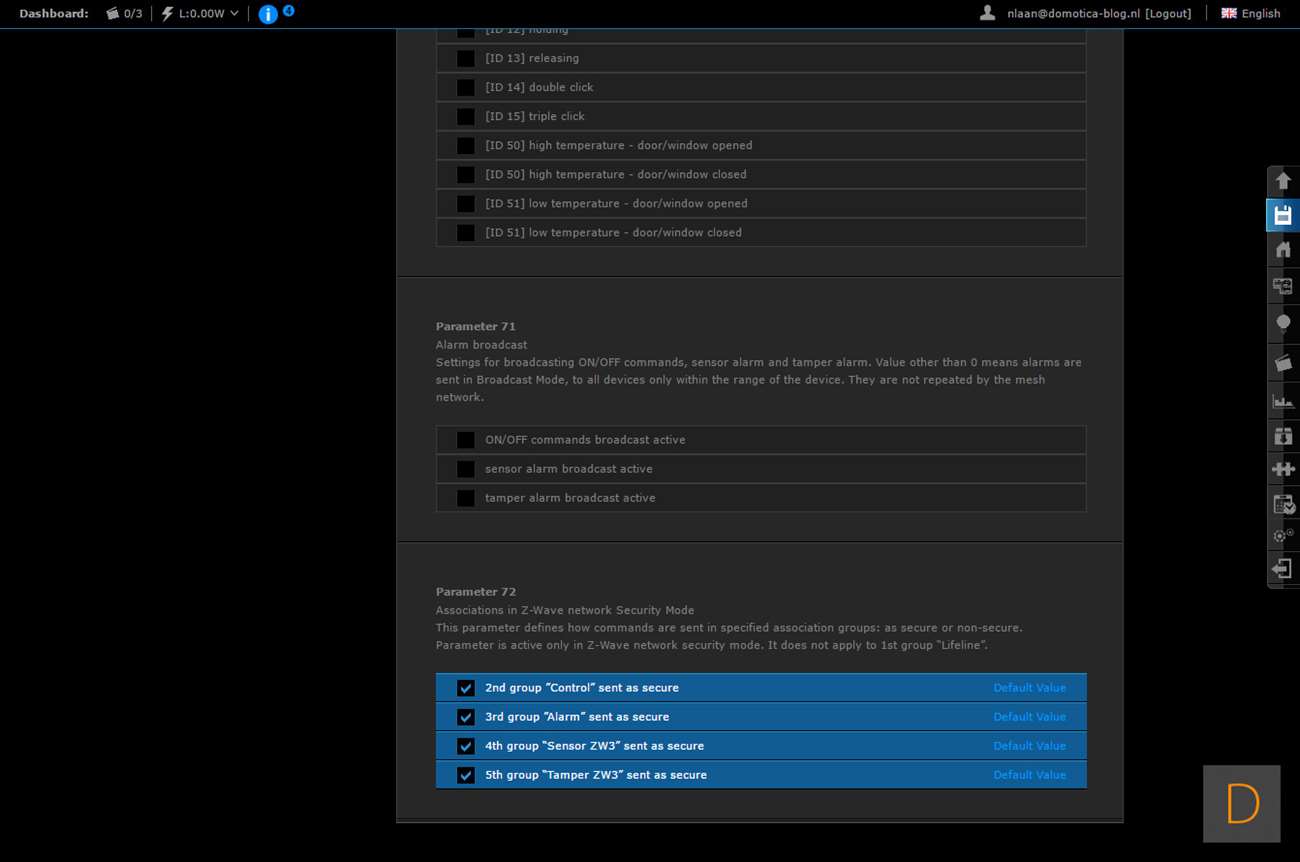
Task: Open the house icon in sidebar
Action: click(x=1282, y=249)
